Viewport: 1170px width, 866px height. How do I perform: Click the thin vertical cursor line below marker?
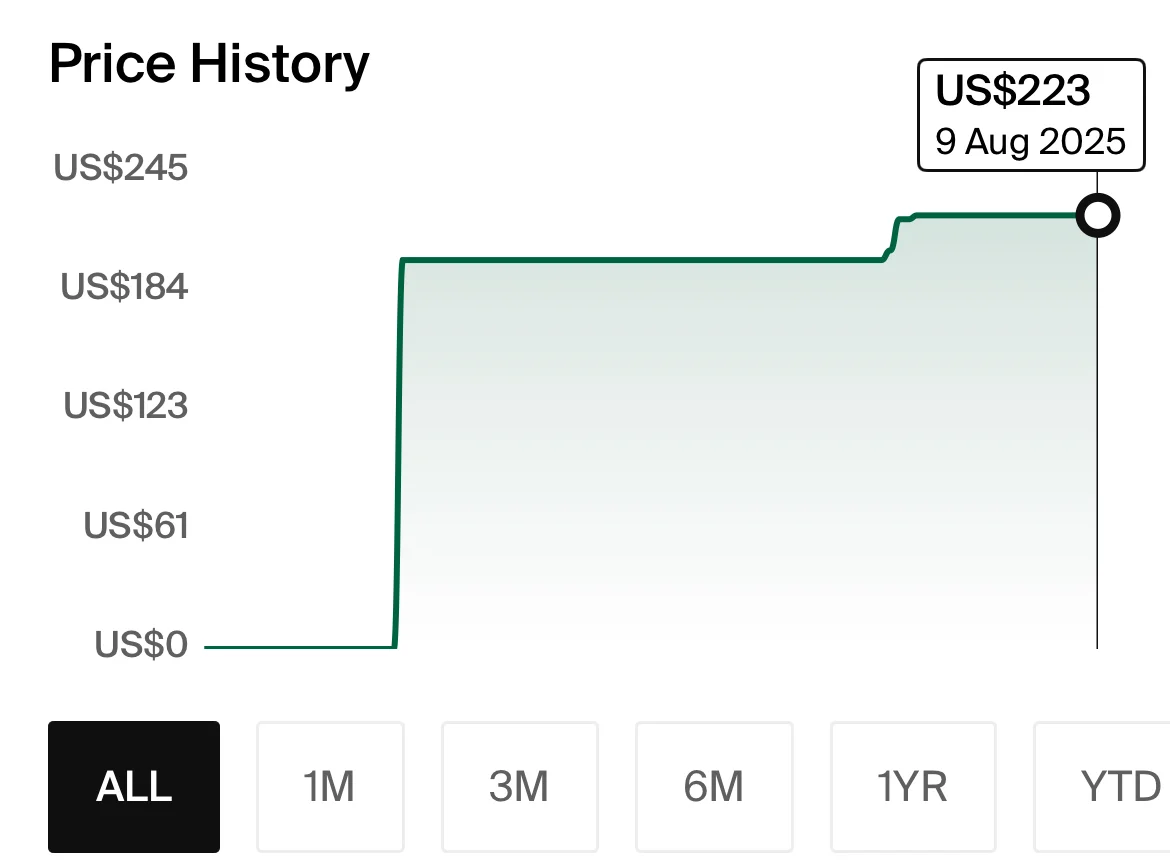tap(1098, 450)
